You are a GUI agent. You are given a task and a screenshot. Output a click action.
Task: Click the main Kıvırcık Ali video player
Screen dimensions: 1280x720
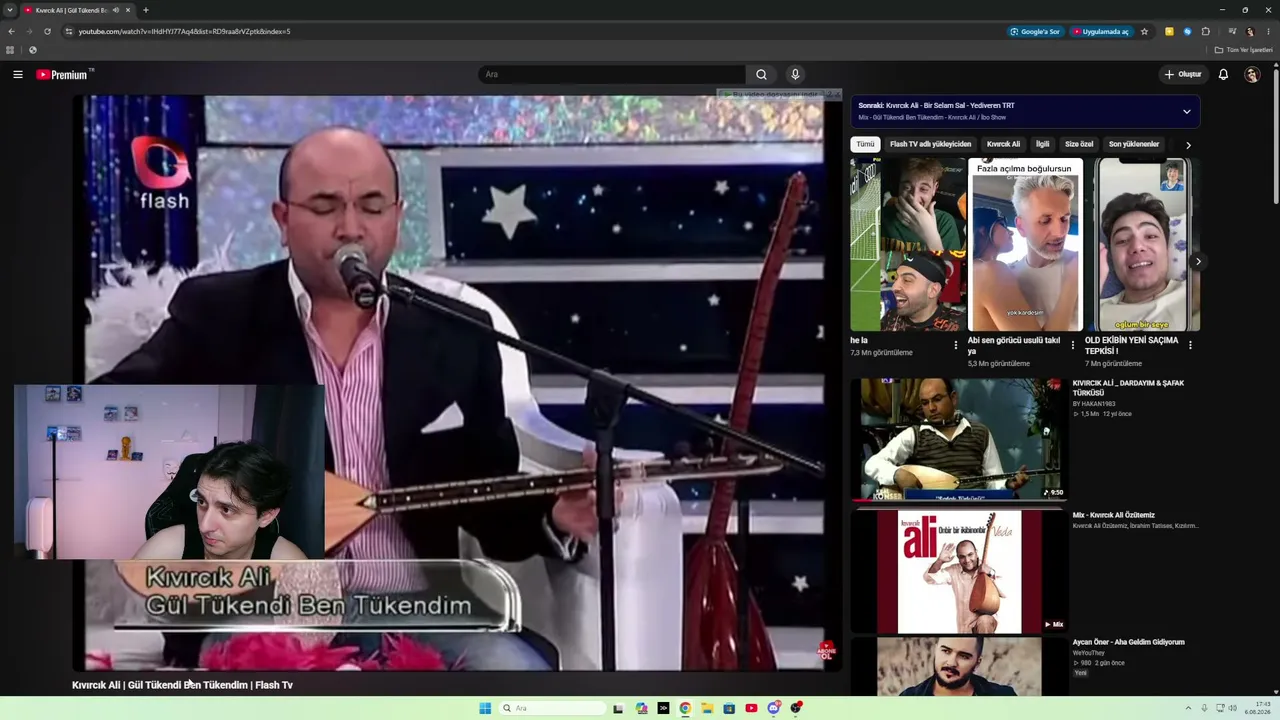[x=457, y=382]
